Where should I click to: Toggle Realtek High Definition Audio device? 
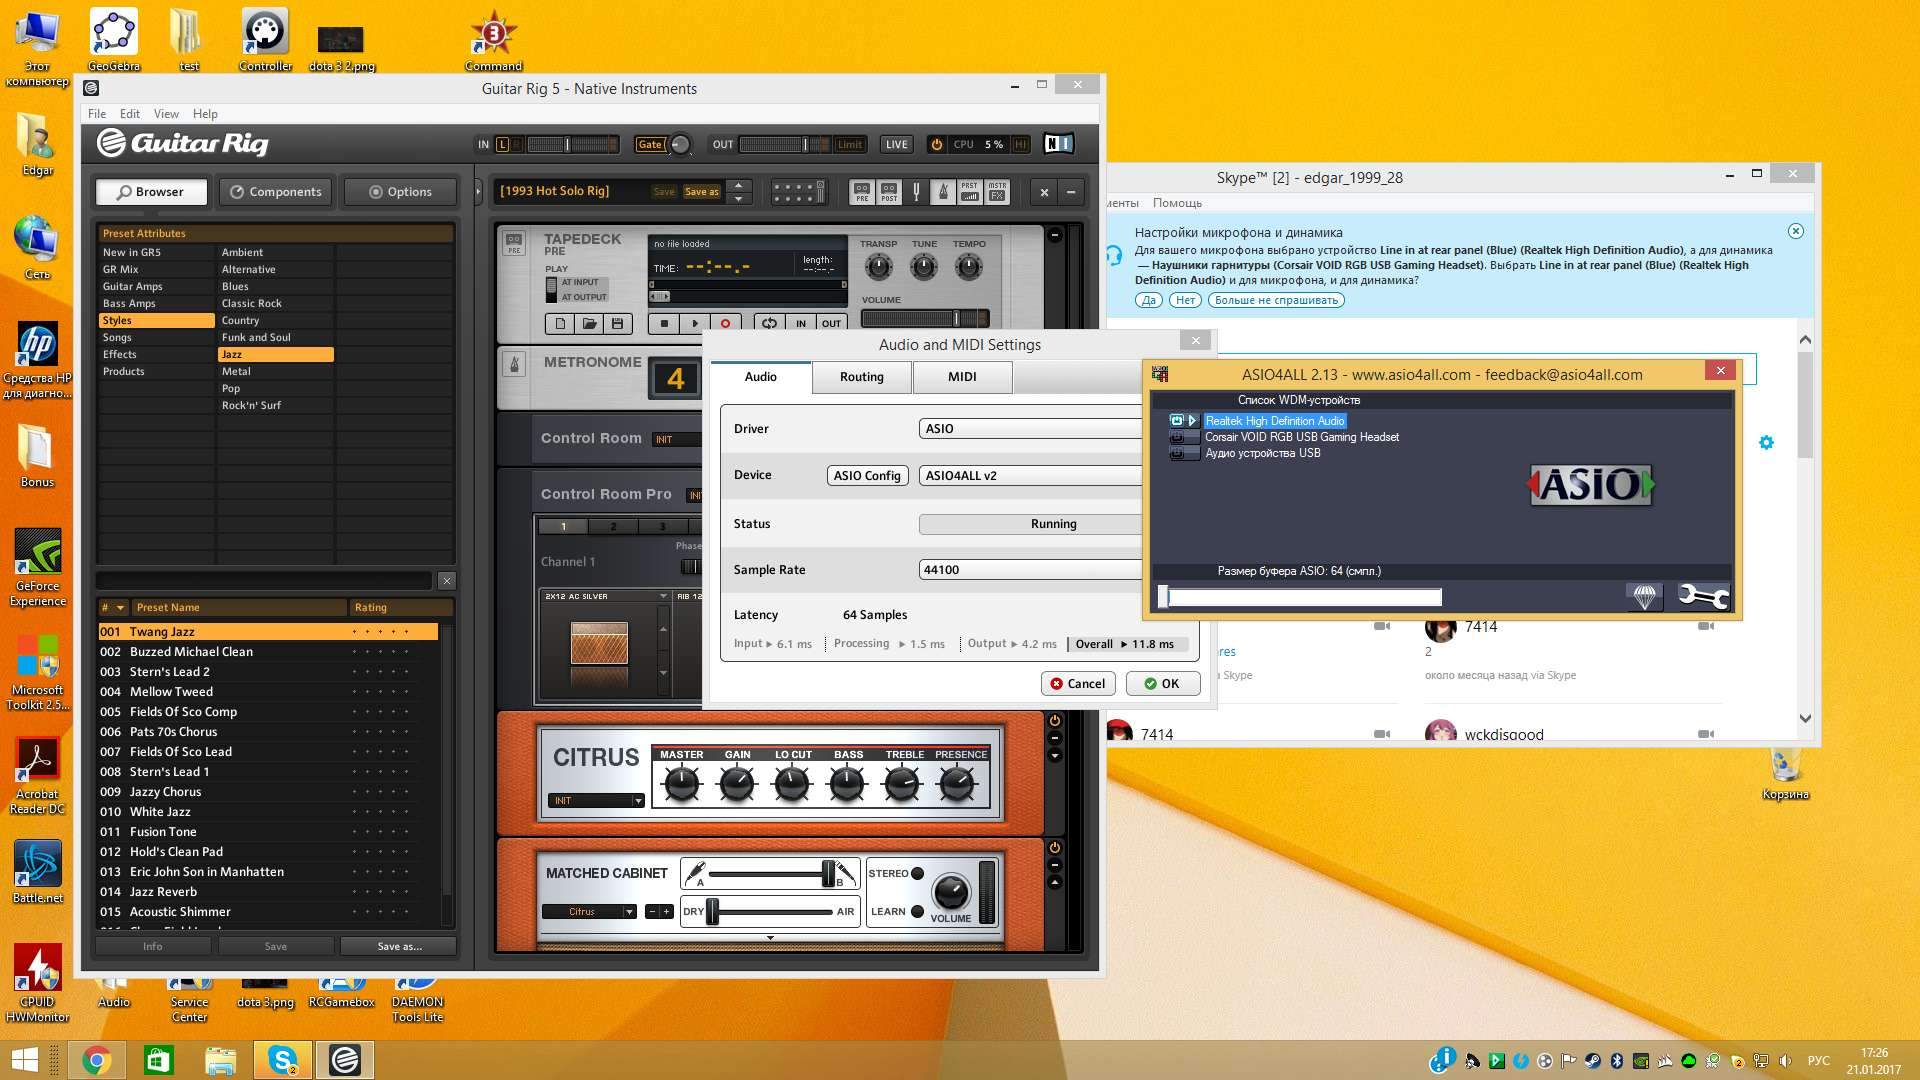[1177, 421]
